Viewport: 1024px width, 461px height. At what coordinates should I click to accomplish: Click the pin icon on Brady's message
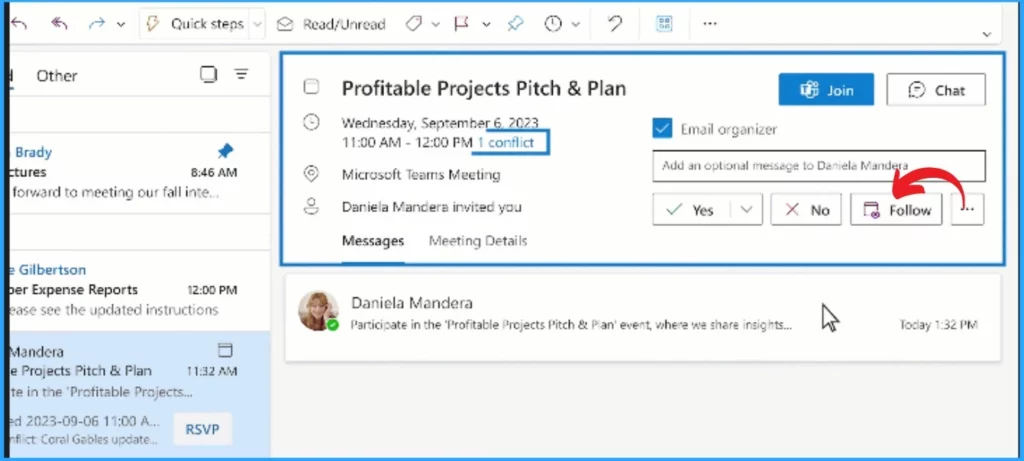(x=225, y=151)
